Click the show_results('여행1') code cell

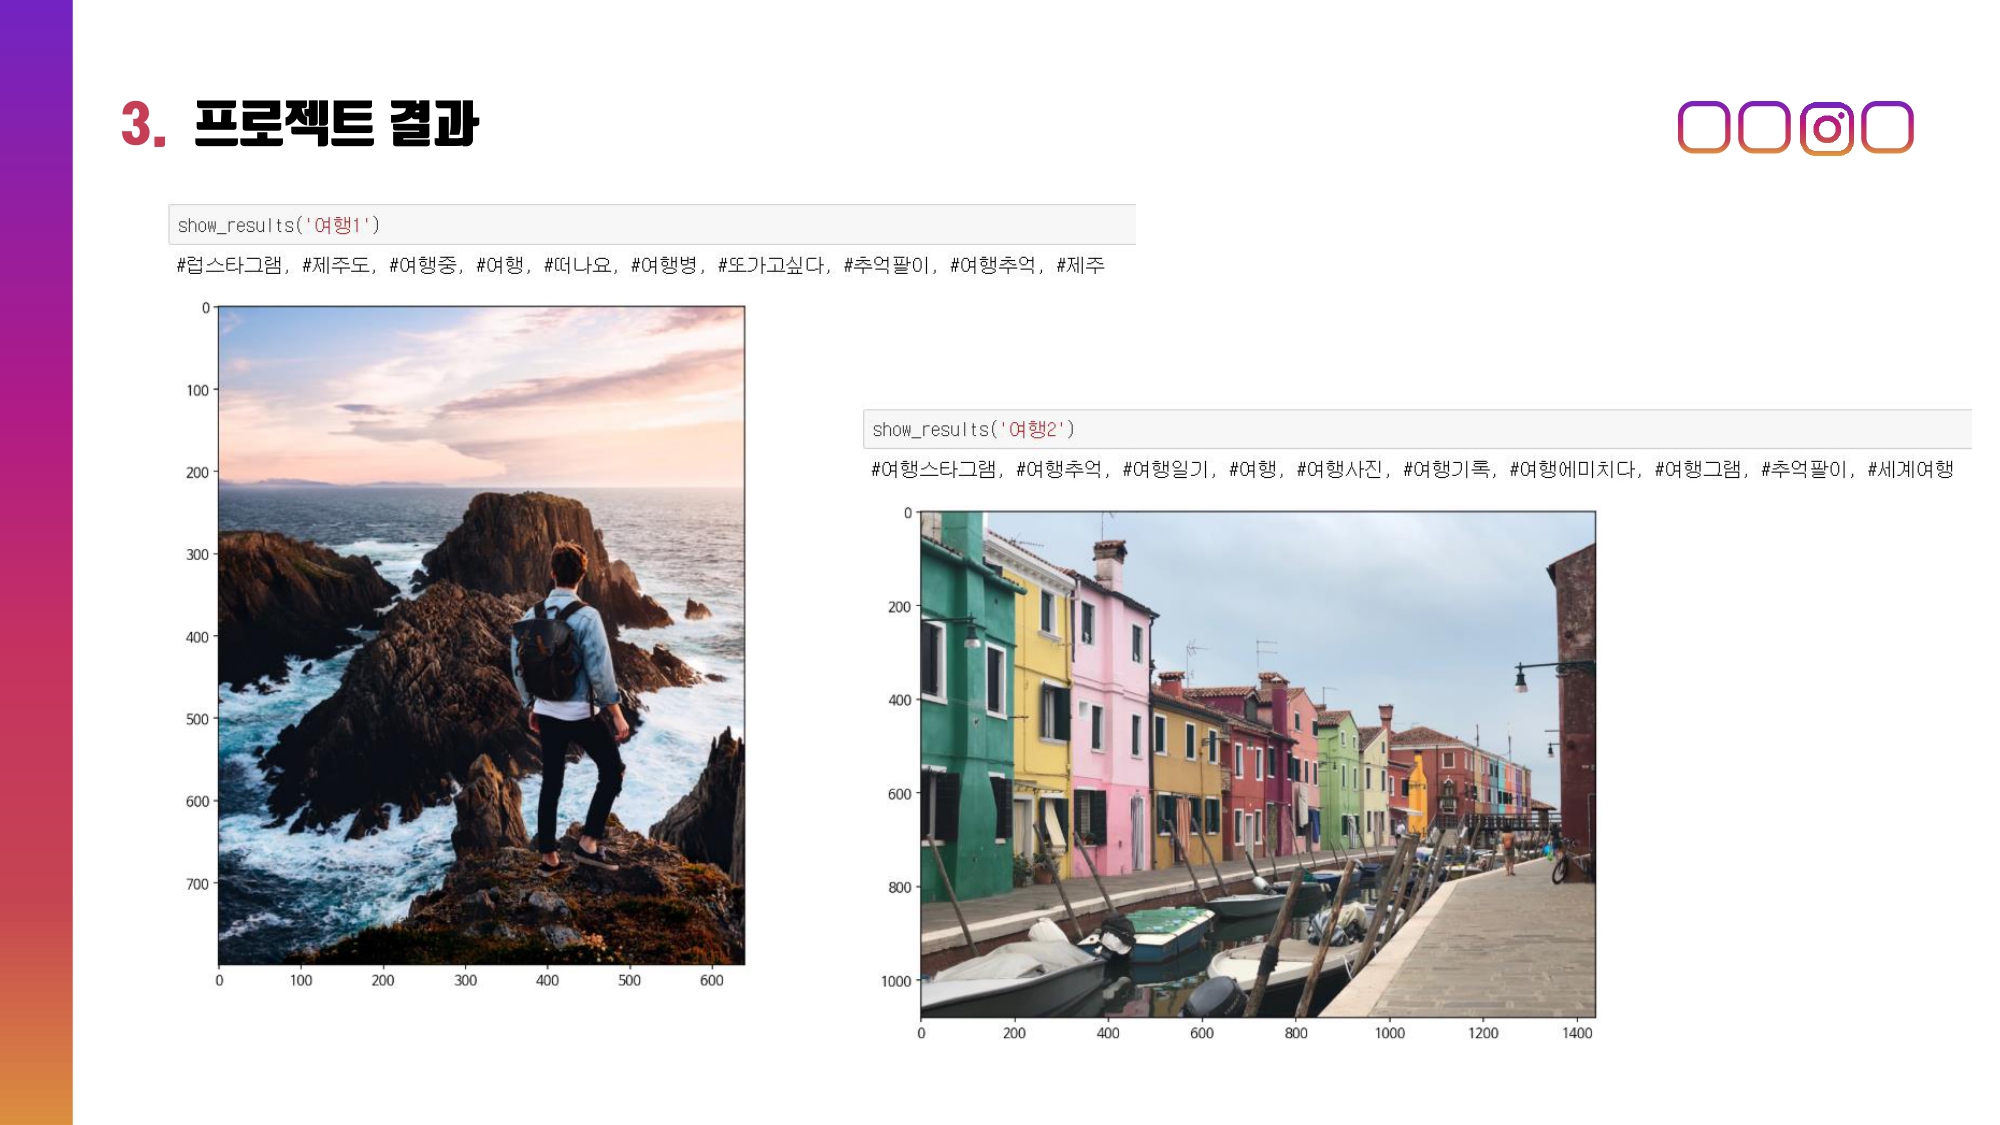point(650,225)
